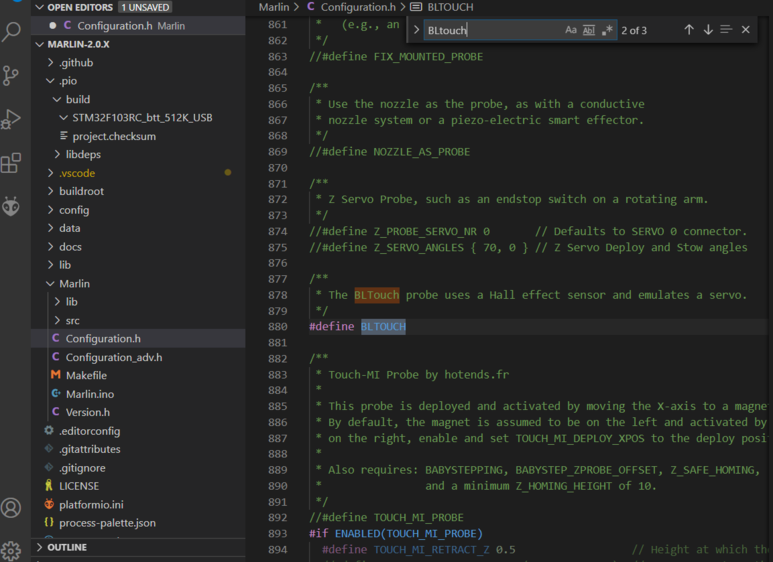Open process-palette.json file
Screen dimensions: 773x562
[107, 523]
